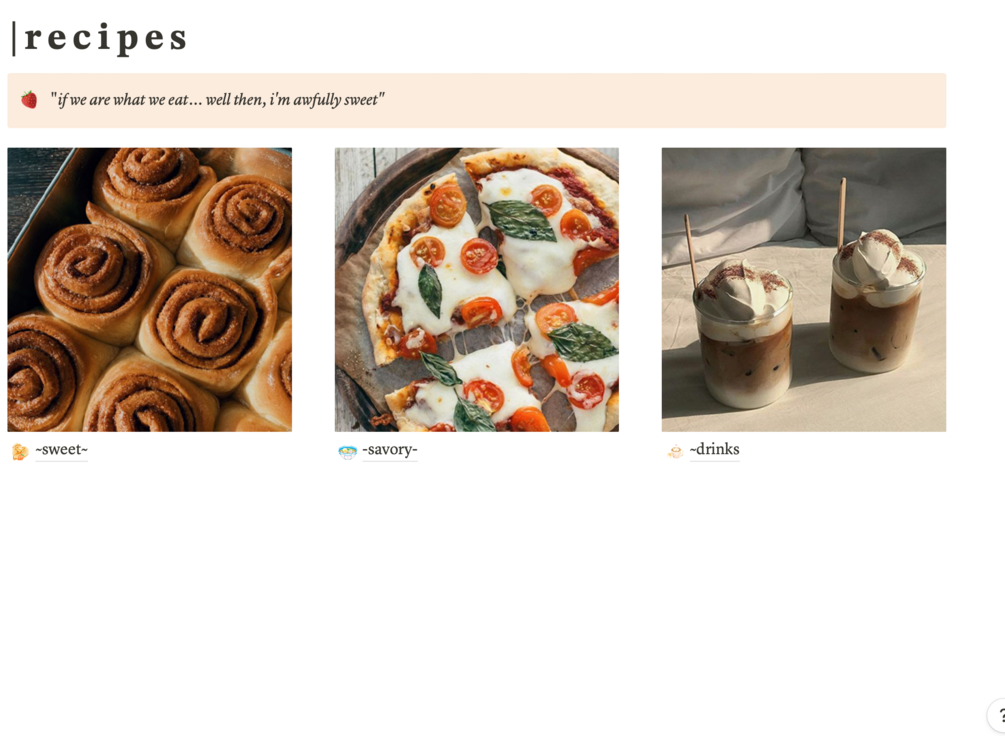The image size is (1005, 736).
Task: Select the iced coffee drinks image
Action: [804, 290]
